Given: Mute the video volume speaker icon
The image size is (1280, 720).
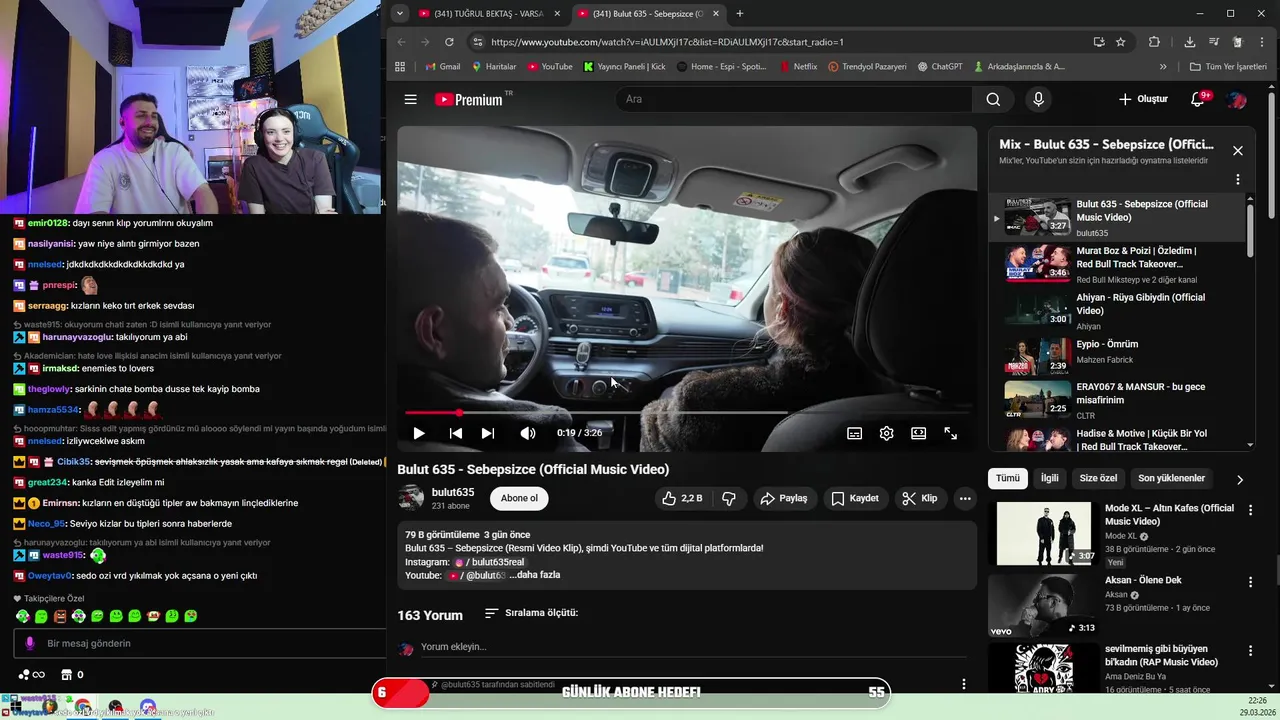Looking at the screenshot, I should coord(527,433).
